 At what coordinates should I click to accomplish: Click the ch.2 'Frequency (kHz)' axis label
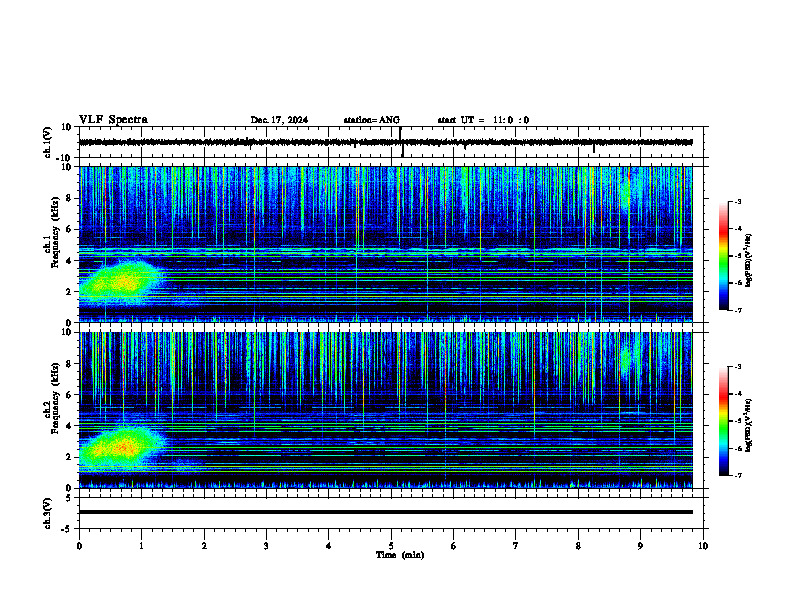(55, 398)
